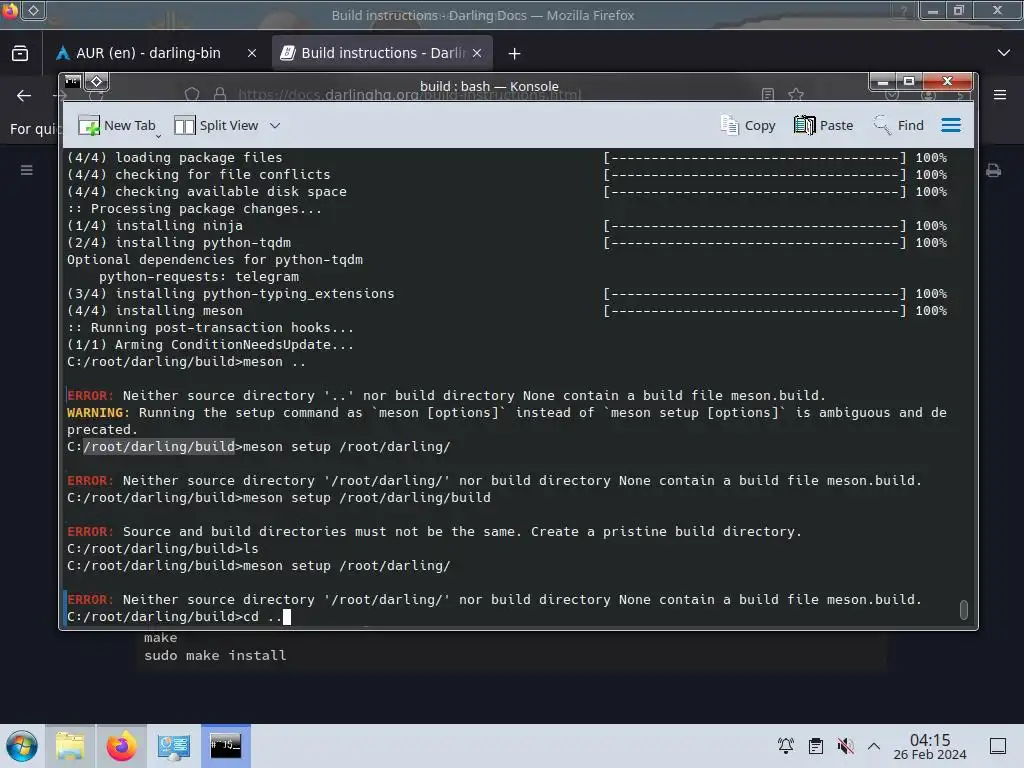The width and height of the screenshot is (1024, 768).
Task: Click the 'C:/root/darling/build>ls' line
Action: point(163,549)
